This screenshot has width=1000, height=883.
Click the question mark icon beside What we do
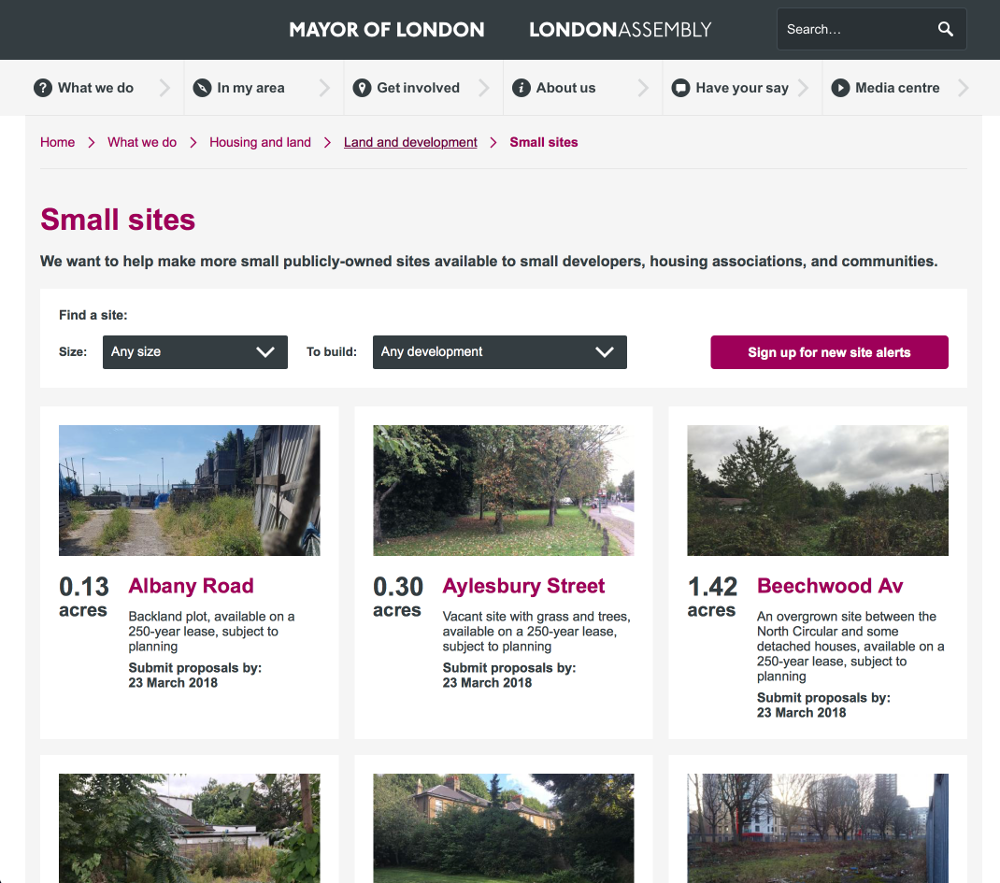[x=43, y=88]
